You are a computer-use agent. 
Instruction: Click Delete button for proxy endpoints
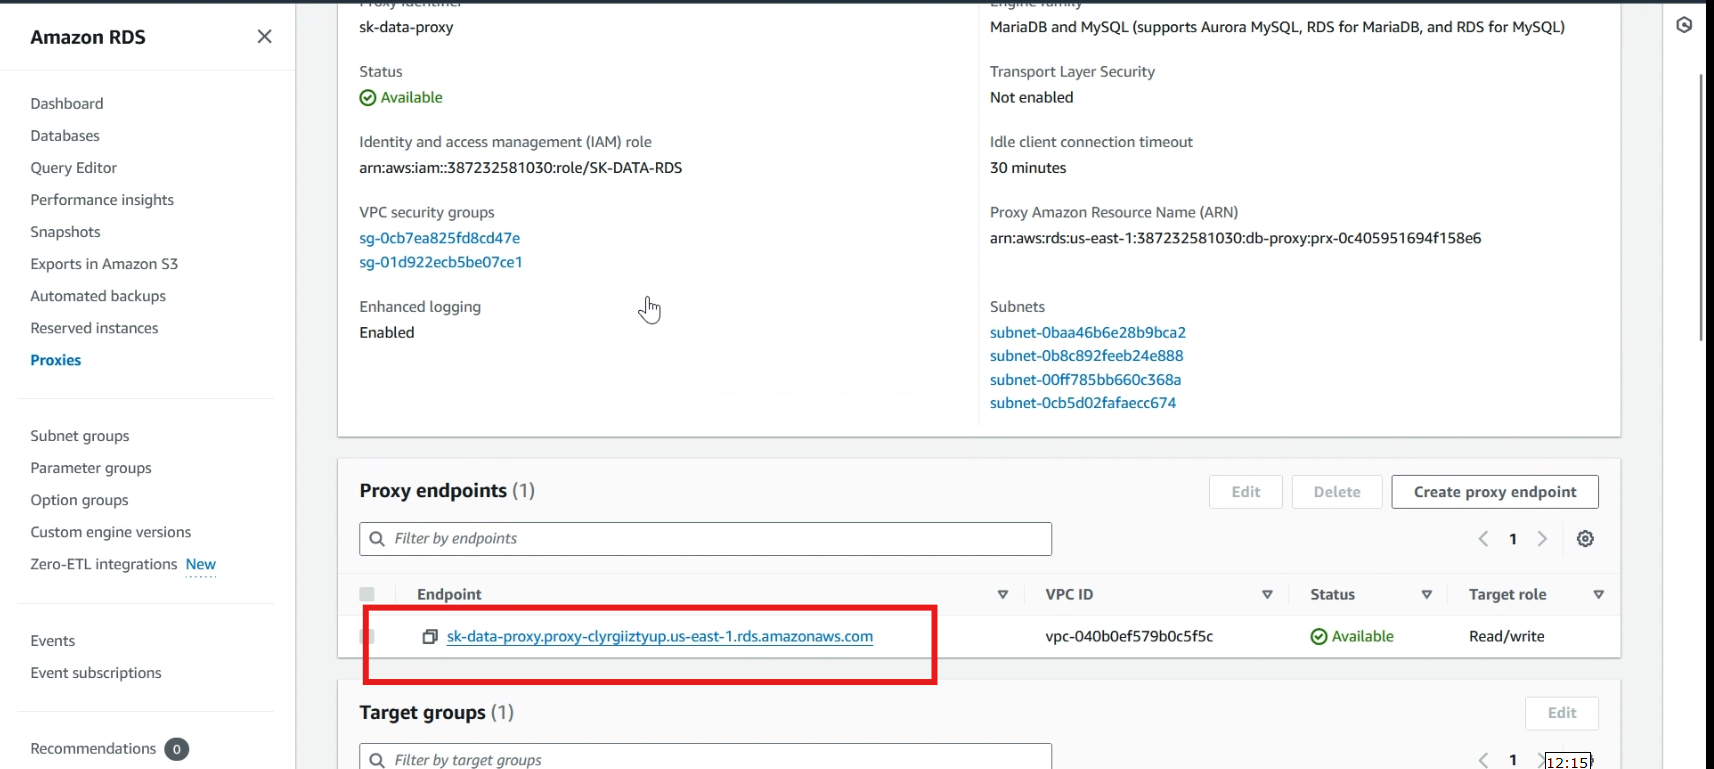click(1337, 492)
